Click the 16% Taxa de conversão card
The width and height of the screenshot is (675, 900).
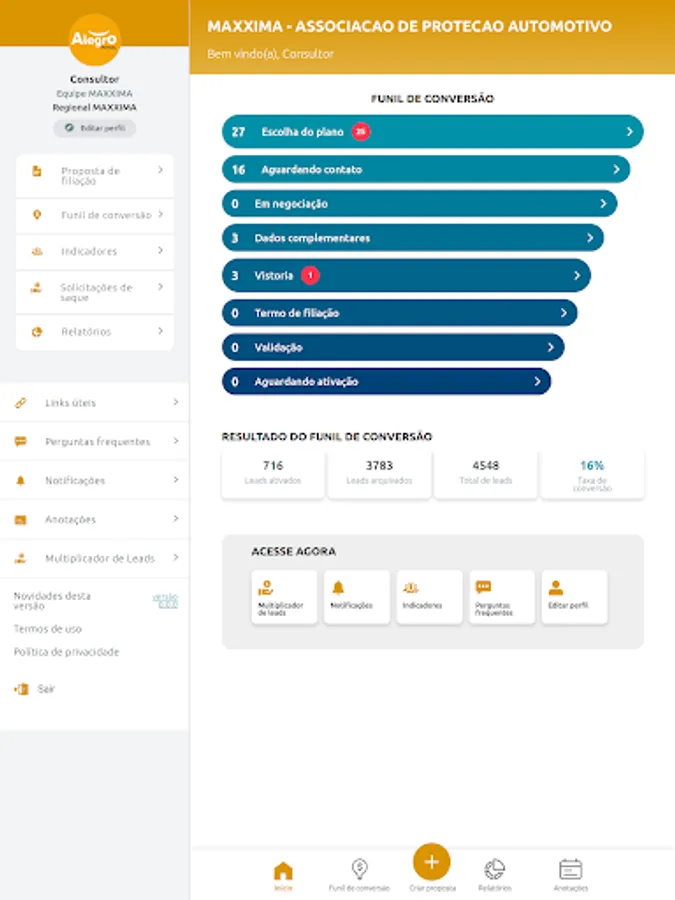(592, 474)
